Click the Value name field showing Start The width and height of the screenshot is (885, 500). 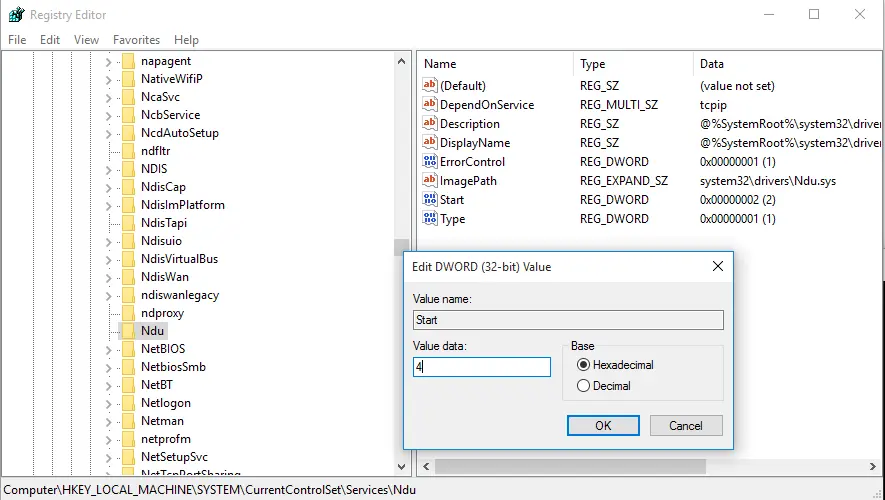point(568,320)
